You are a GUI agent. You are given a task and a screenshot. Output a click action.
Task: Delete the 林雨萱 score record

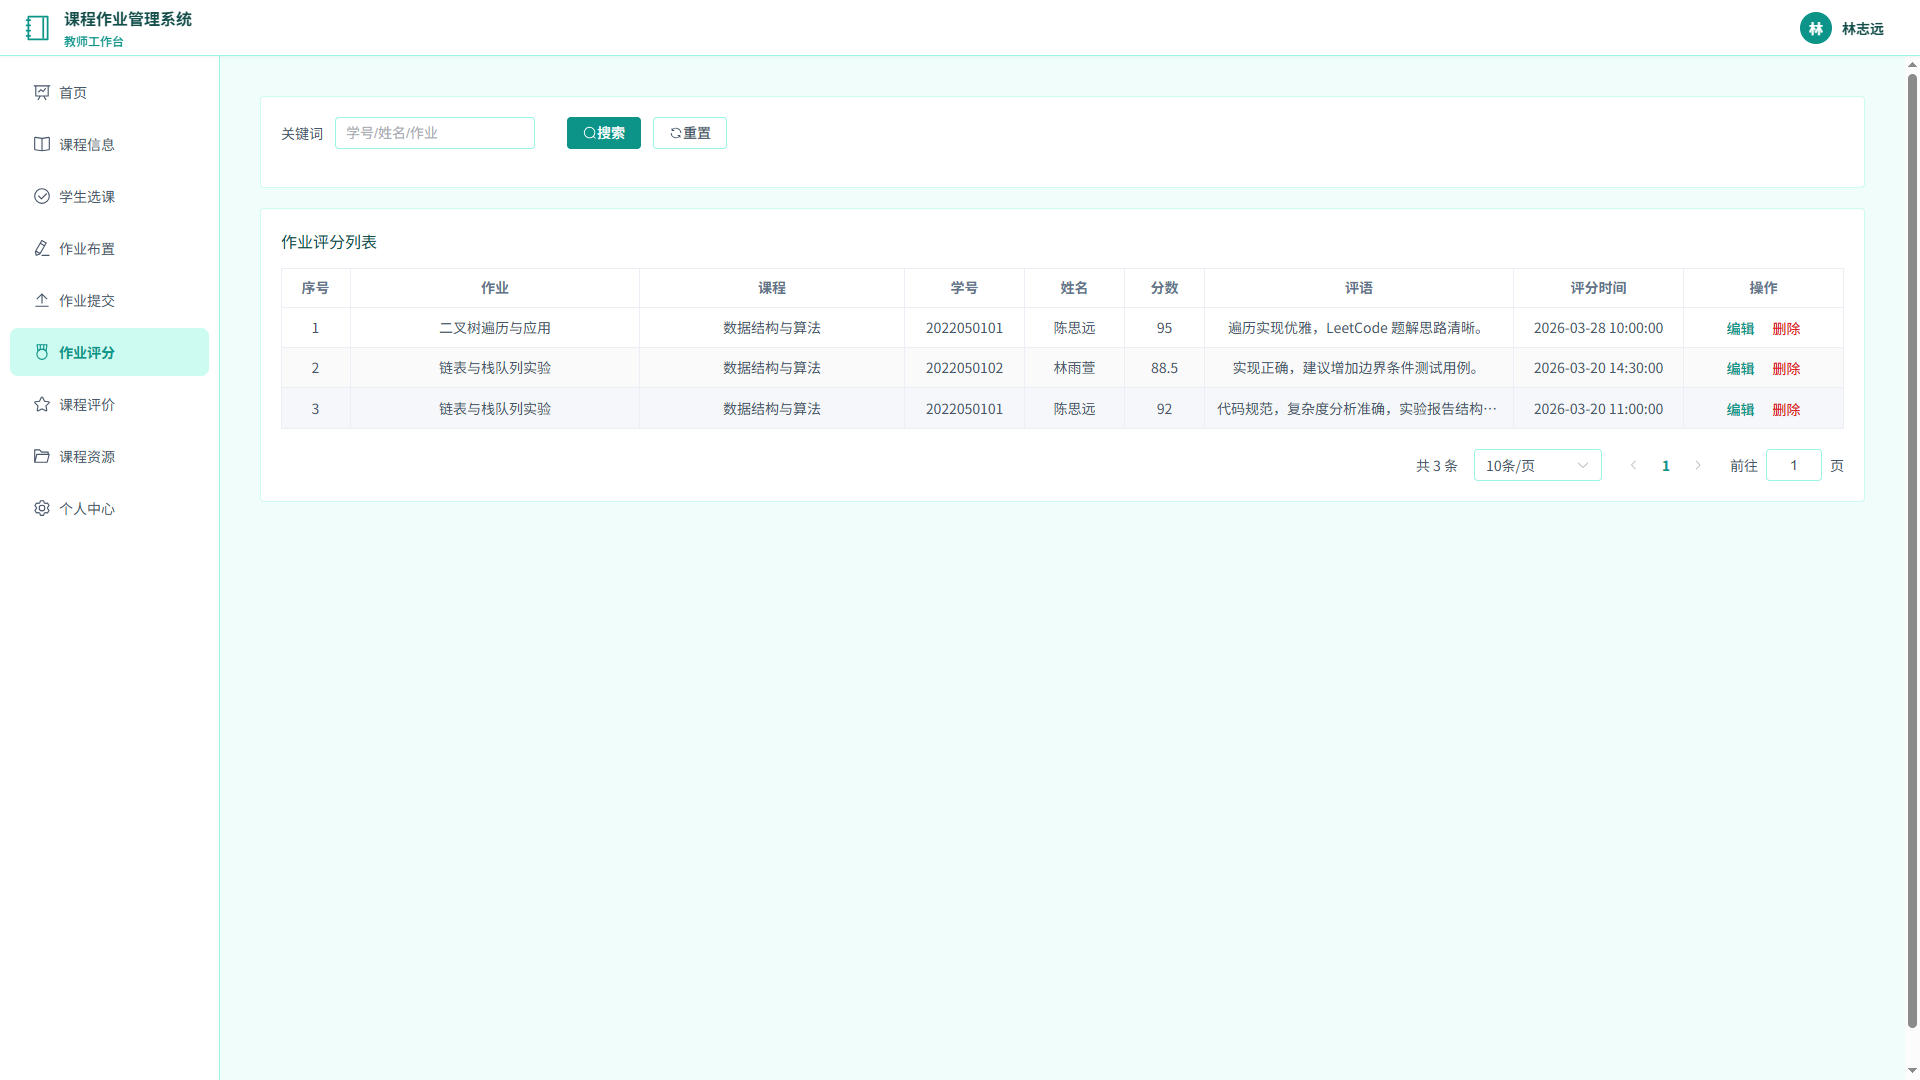(1786, 368)
